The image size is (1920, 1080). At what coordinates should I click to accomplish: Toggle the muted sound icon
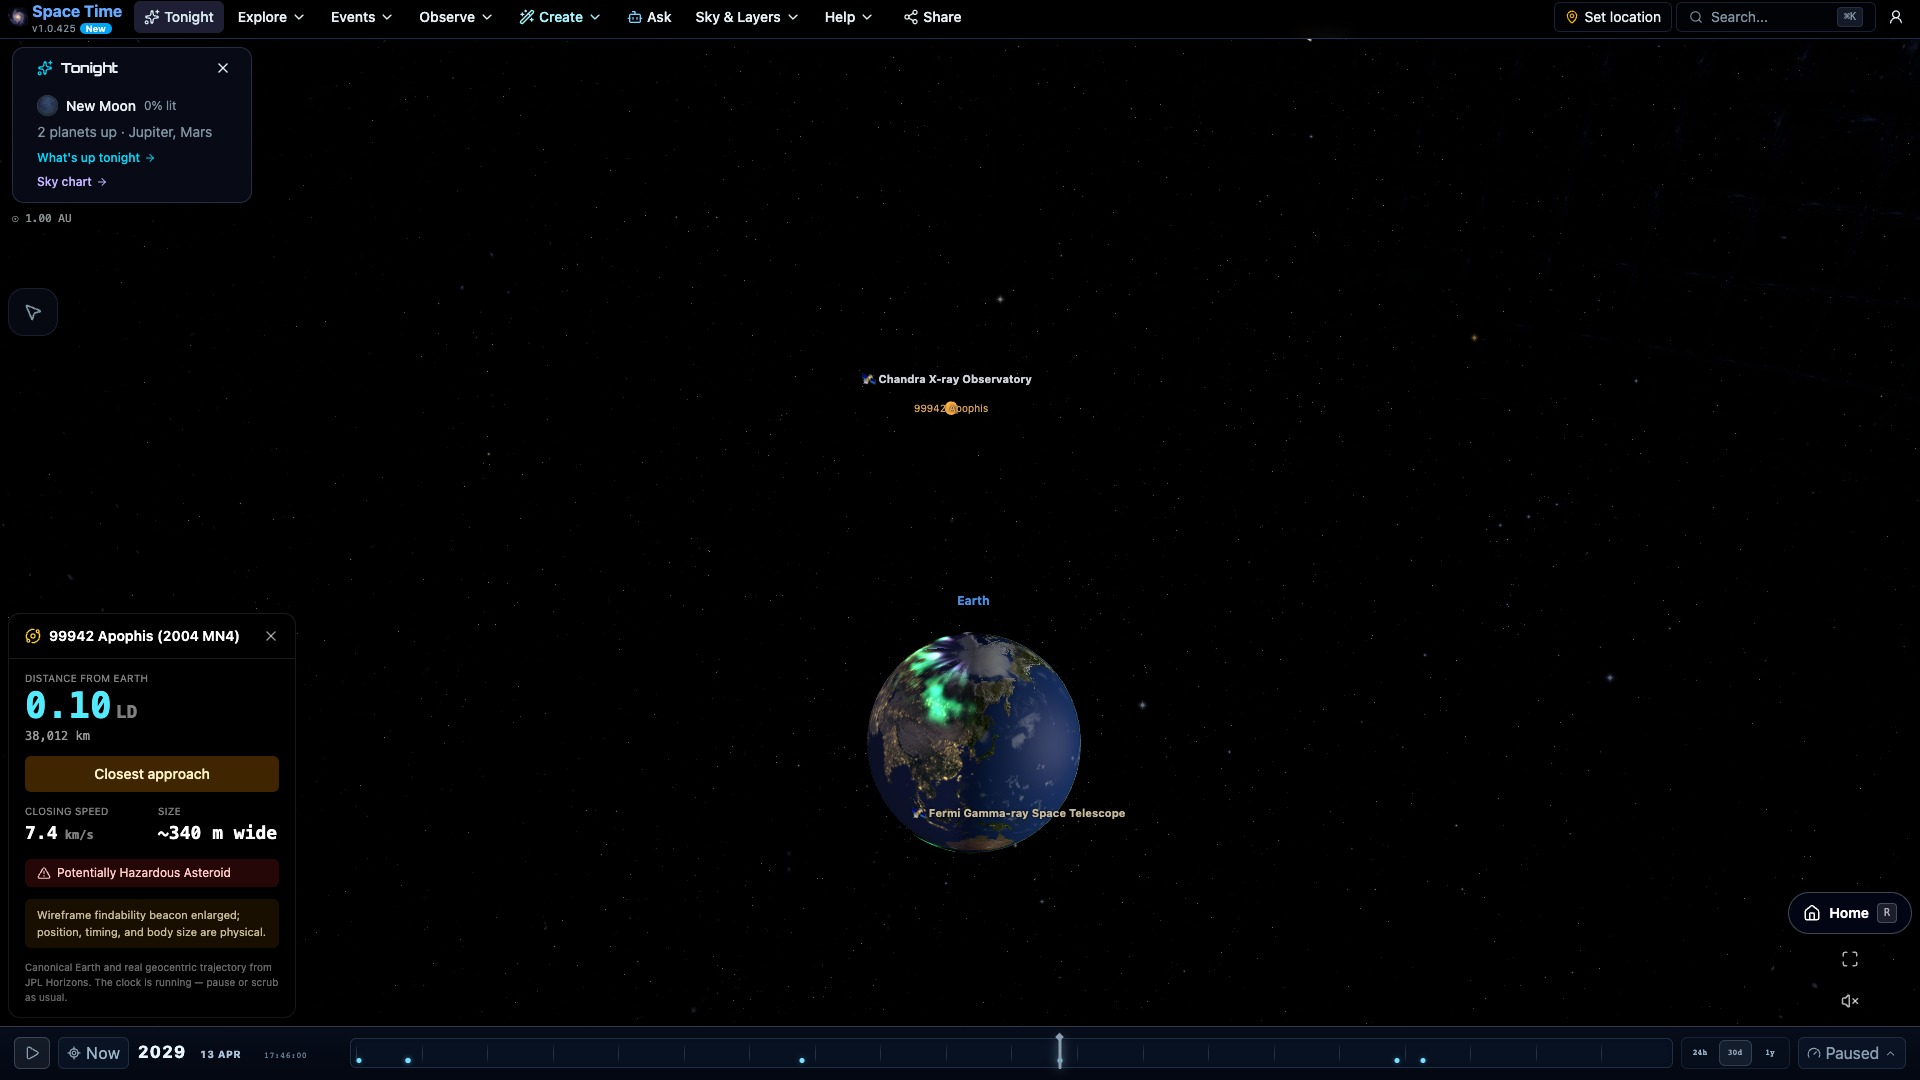[1850, 1001]
